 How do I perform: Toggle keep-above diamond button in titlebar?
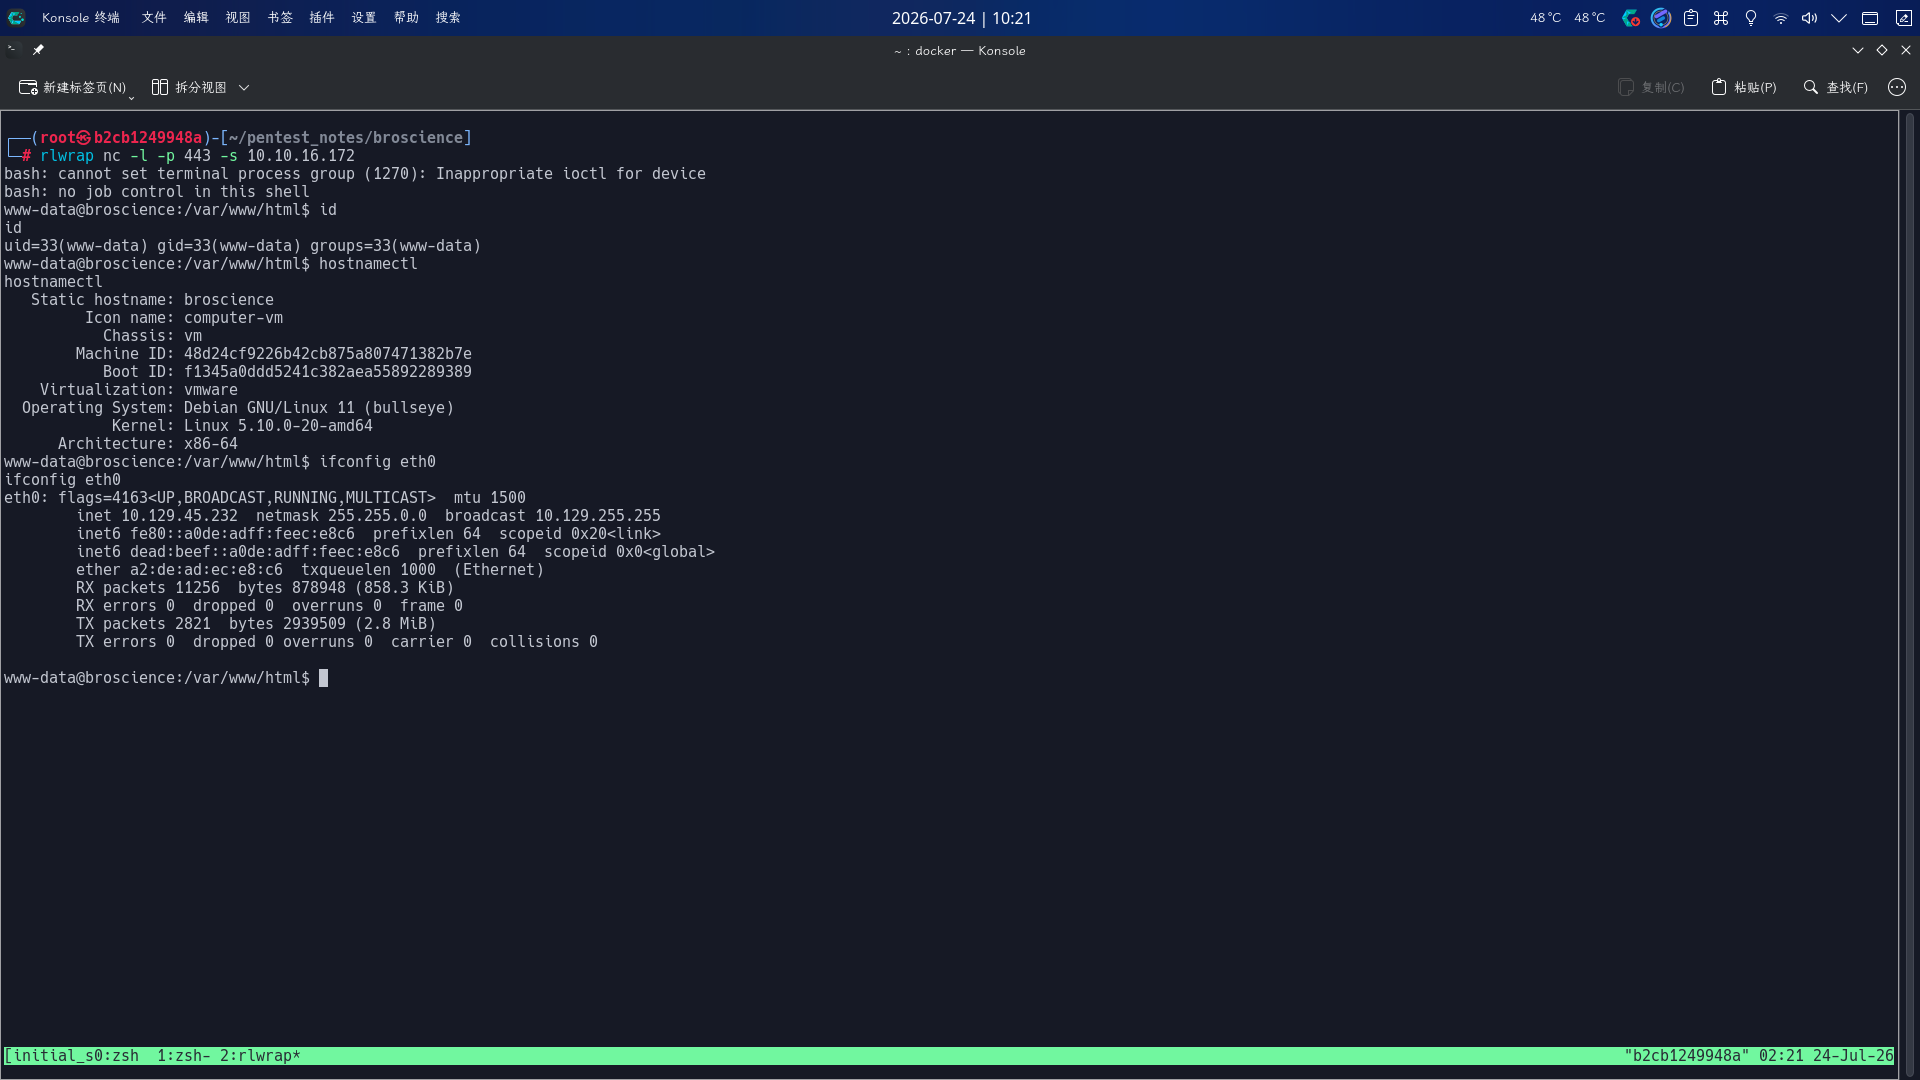[1882, 50]
